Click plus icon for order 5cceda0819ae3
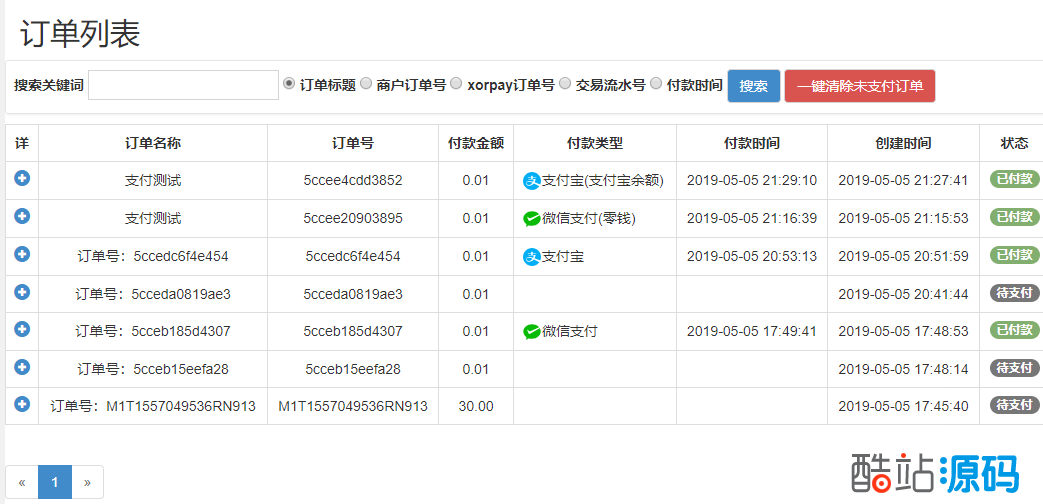 pyautogui.click(x=22, y=292)
